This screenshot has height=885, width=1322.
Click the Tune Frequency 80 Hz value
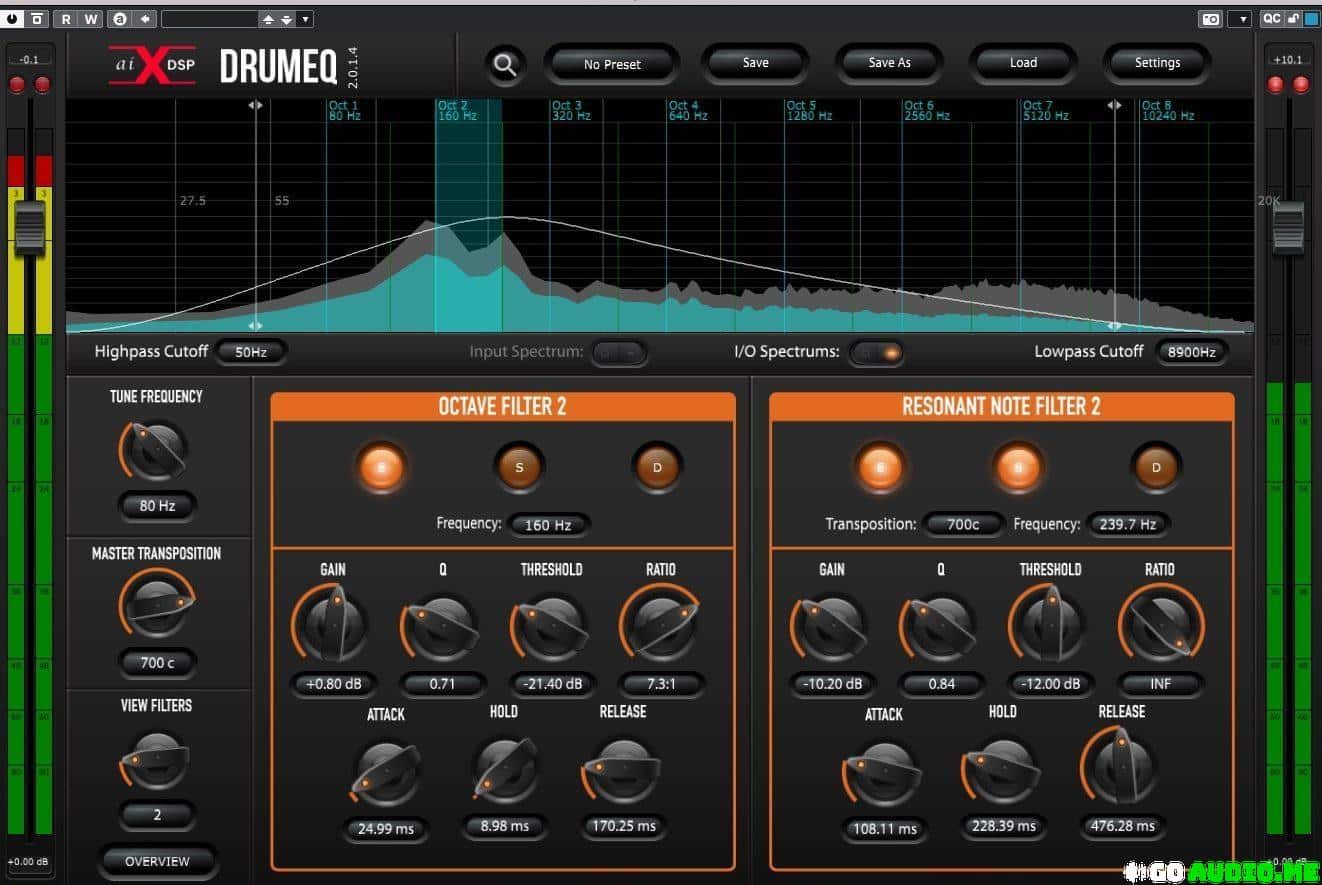pyautogui.click(x=157, y=506)
